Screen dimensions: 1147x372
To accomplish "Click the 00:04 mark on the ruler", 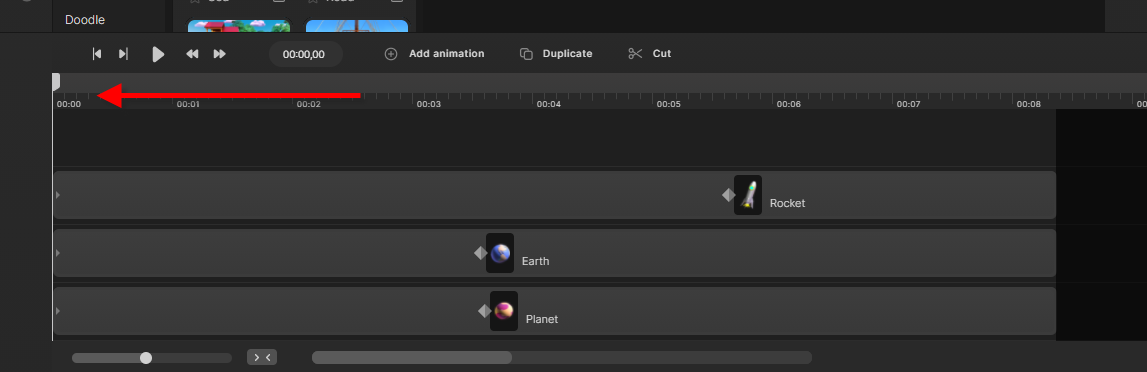I will point(549,104).
